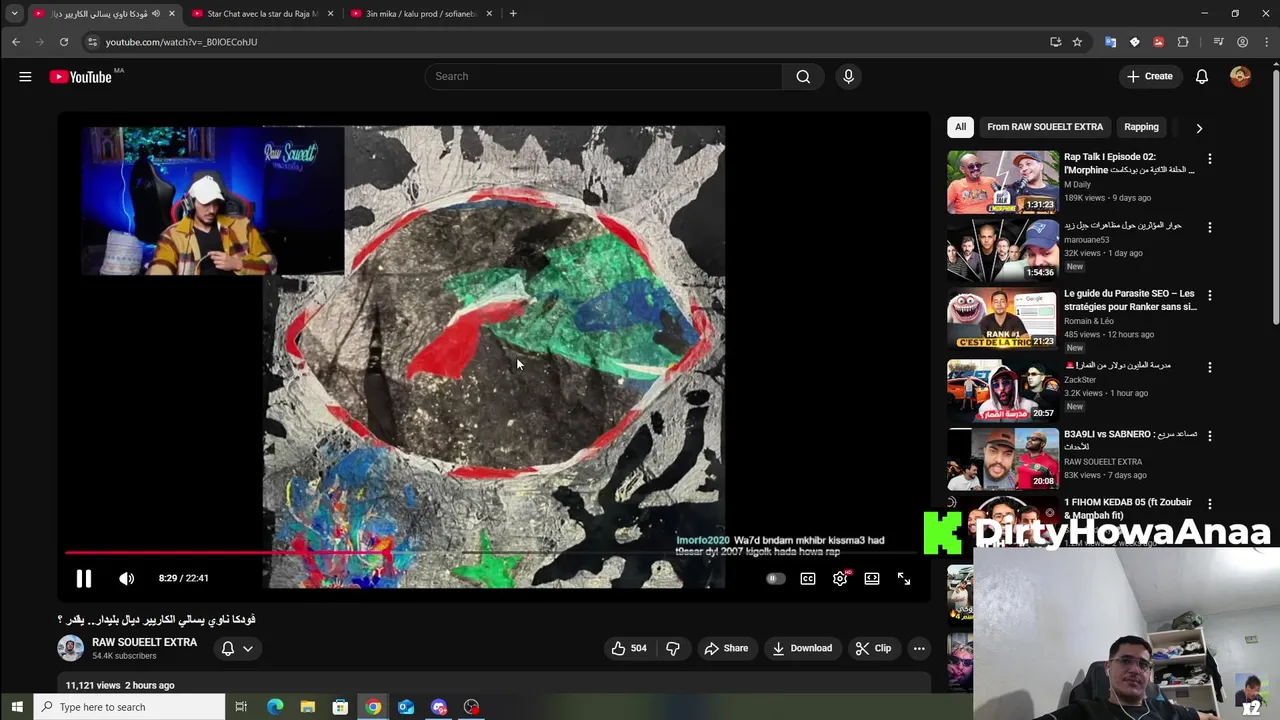Mute audio on the first browser tab
The image size is (1280, 720).
pos(155,14)
